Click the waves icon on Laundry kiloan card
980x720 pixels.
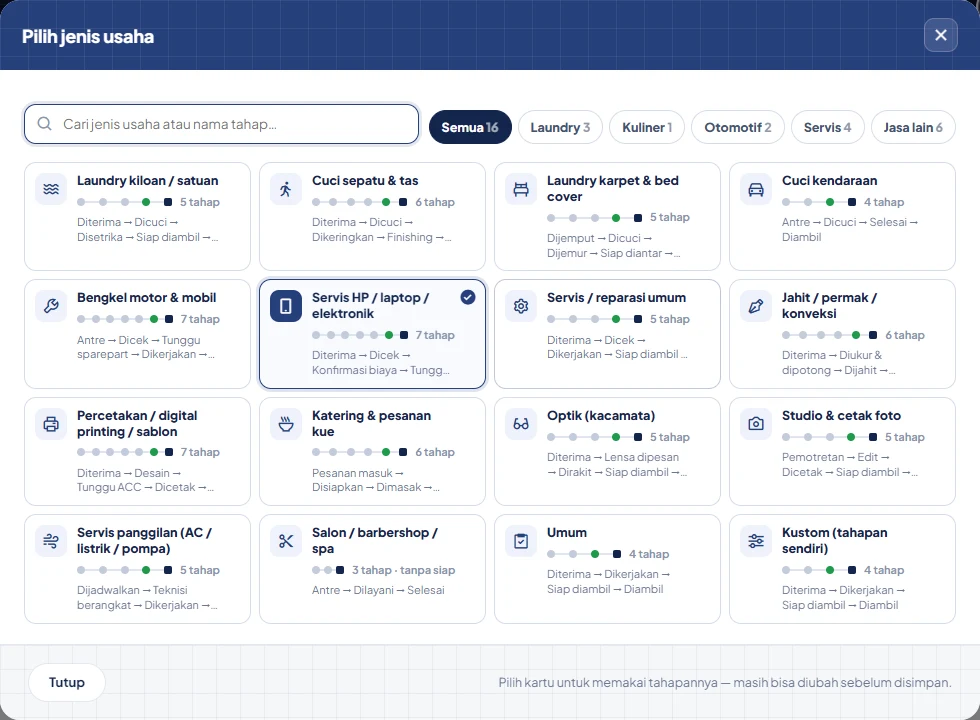pos(51,189)
